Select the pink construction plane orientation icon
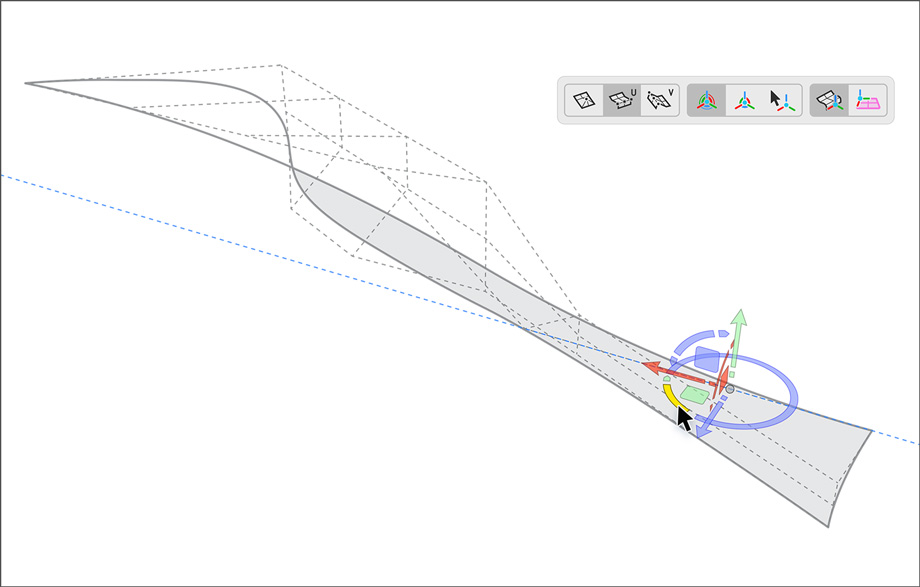Screen dimensions: 920x587 868,100
